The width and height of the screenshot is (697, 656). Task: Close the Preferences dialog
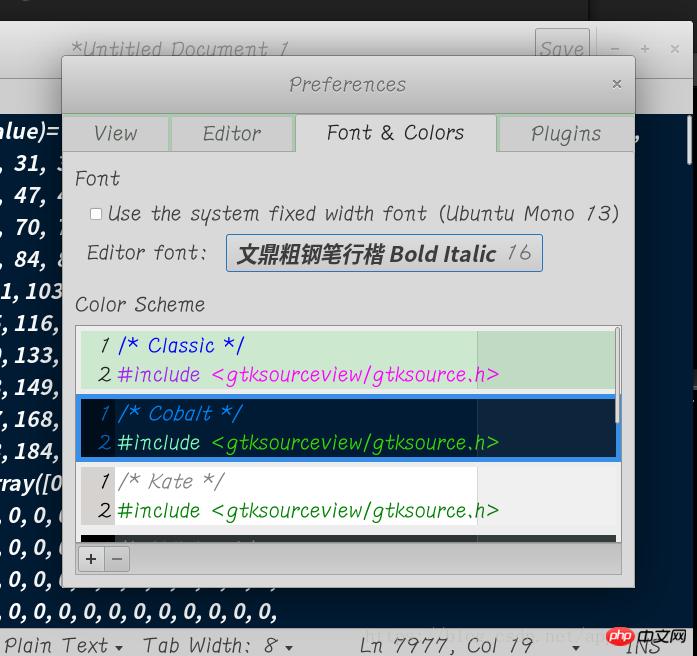click(x=617, y=84)
